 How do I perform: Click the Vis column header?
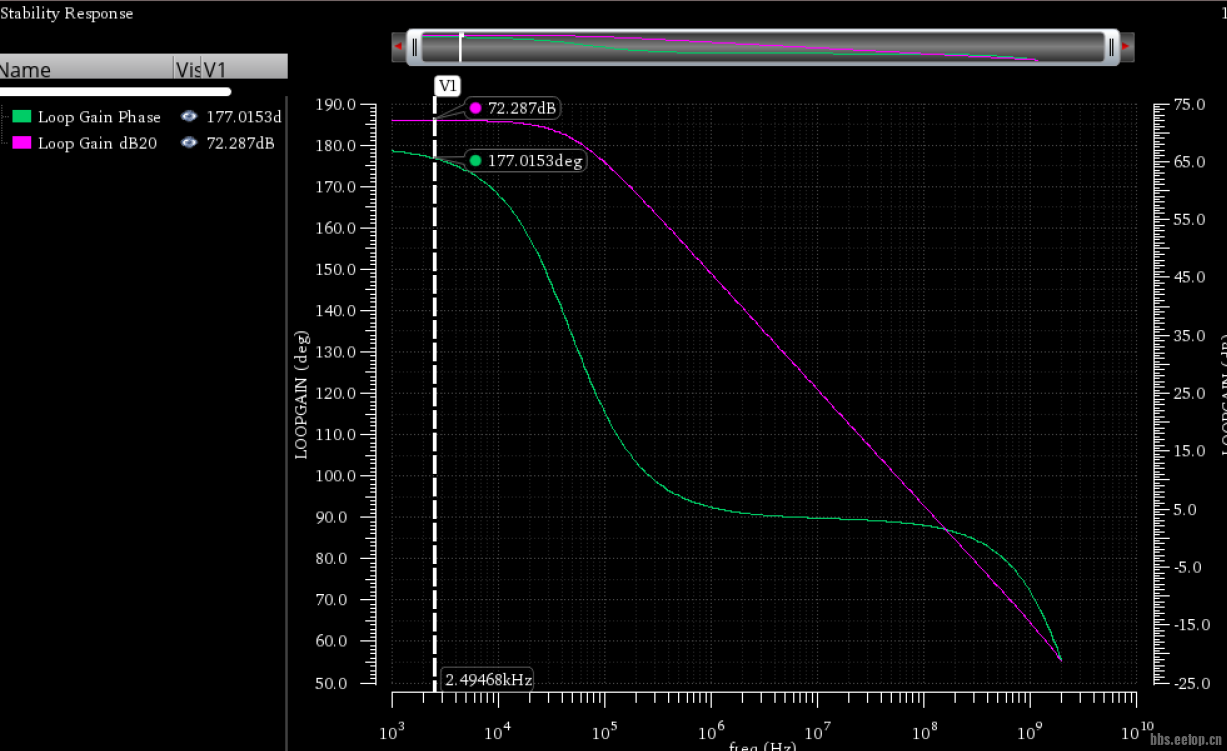pos(187,69)
